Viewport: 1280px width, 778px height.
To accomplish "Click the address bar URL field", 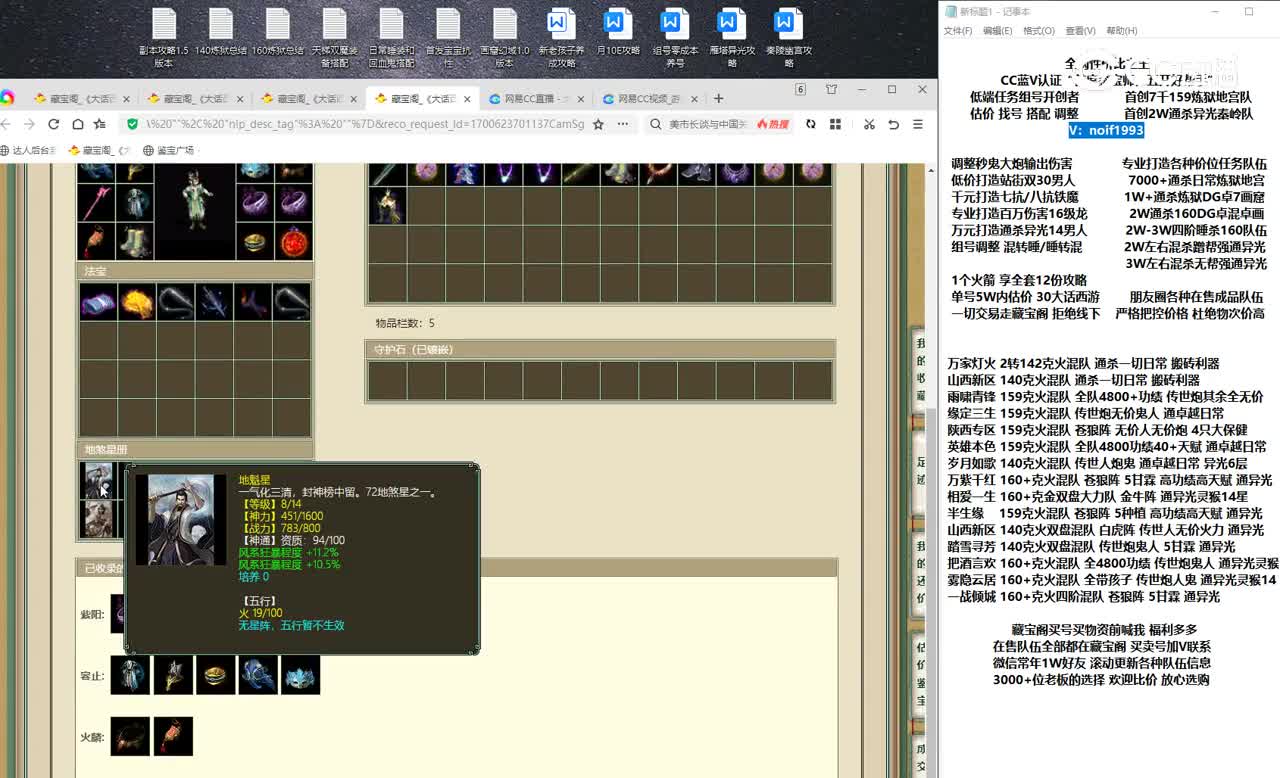I will 365,124.
